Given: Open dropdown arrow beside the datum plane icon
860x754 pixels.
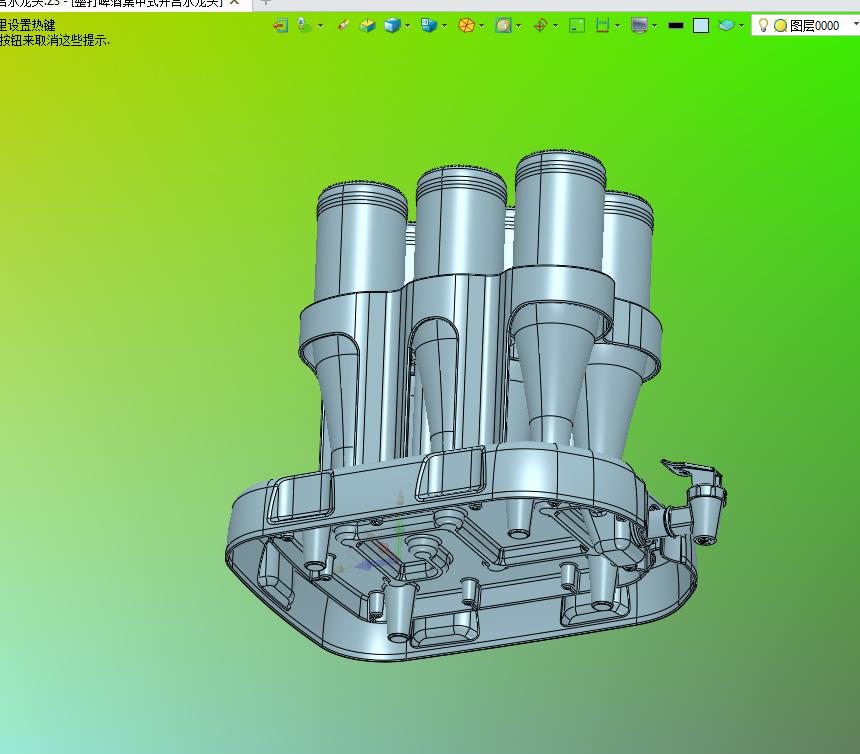Looking at the screenshot, I should (x=320, y=26).
